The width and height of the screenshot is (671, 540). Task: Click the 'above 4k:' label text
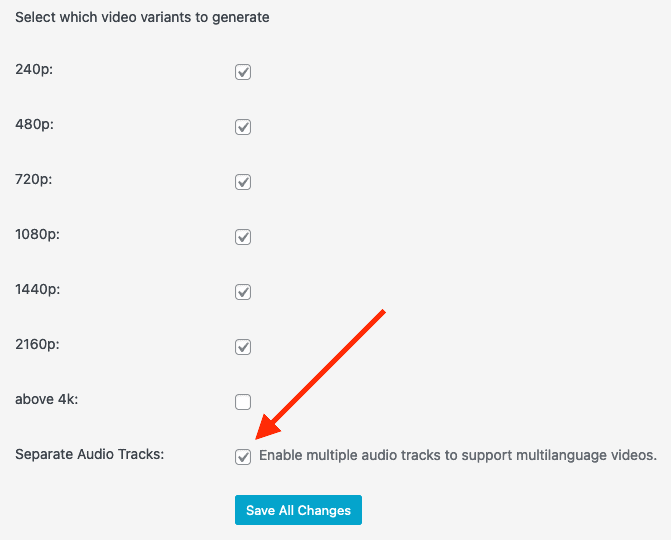coord(47,399)
